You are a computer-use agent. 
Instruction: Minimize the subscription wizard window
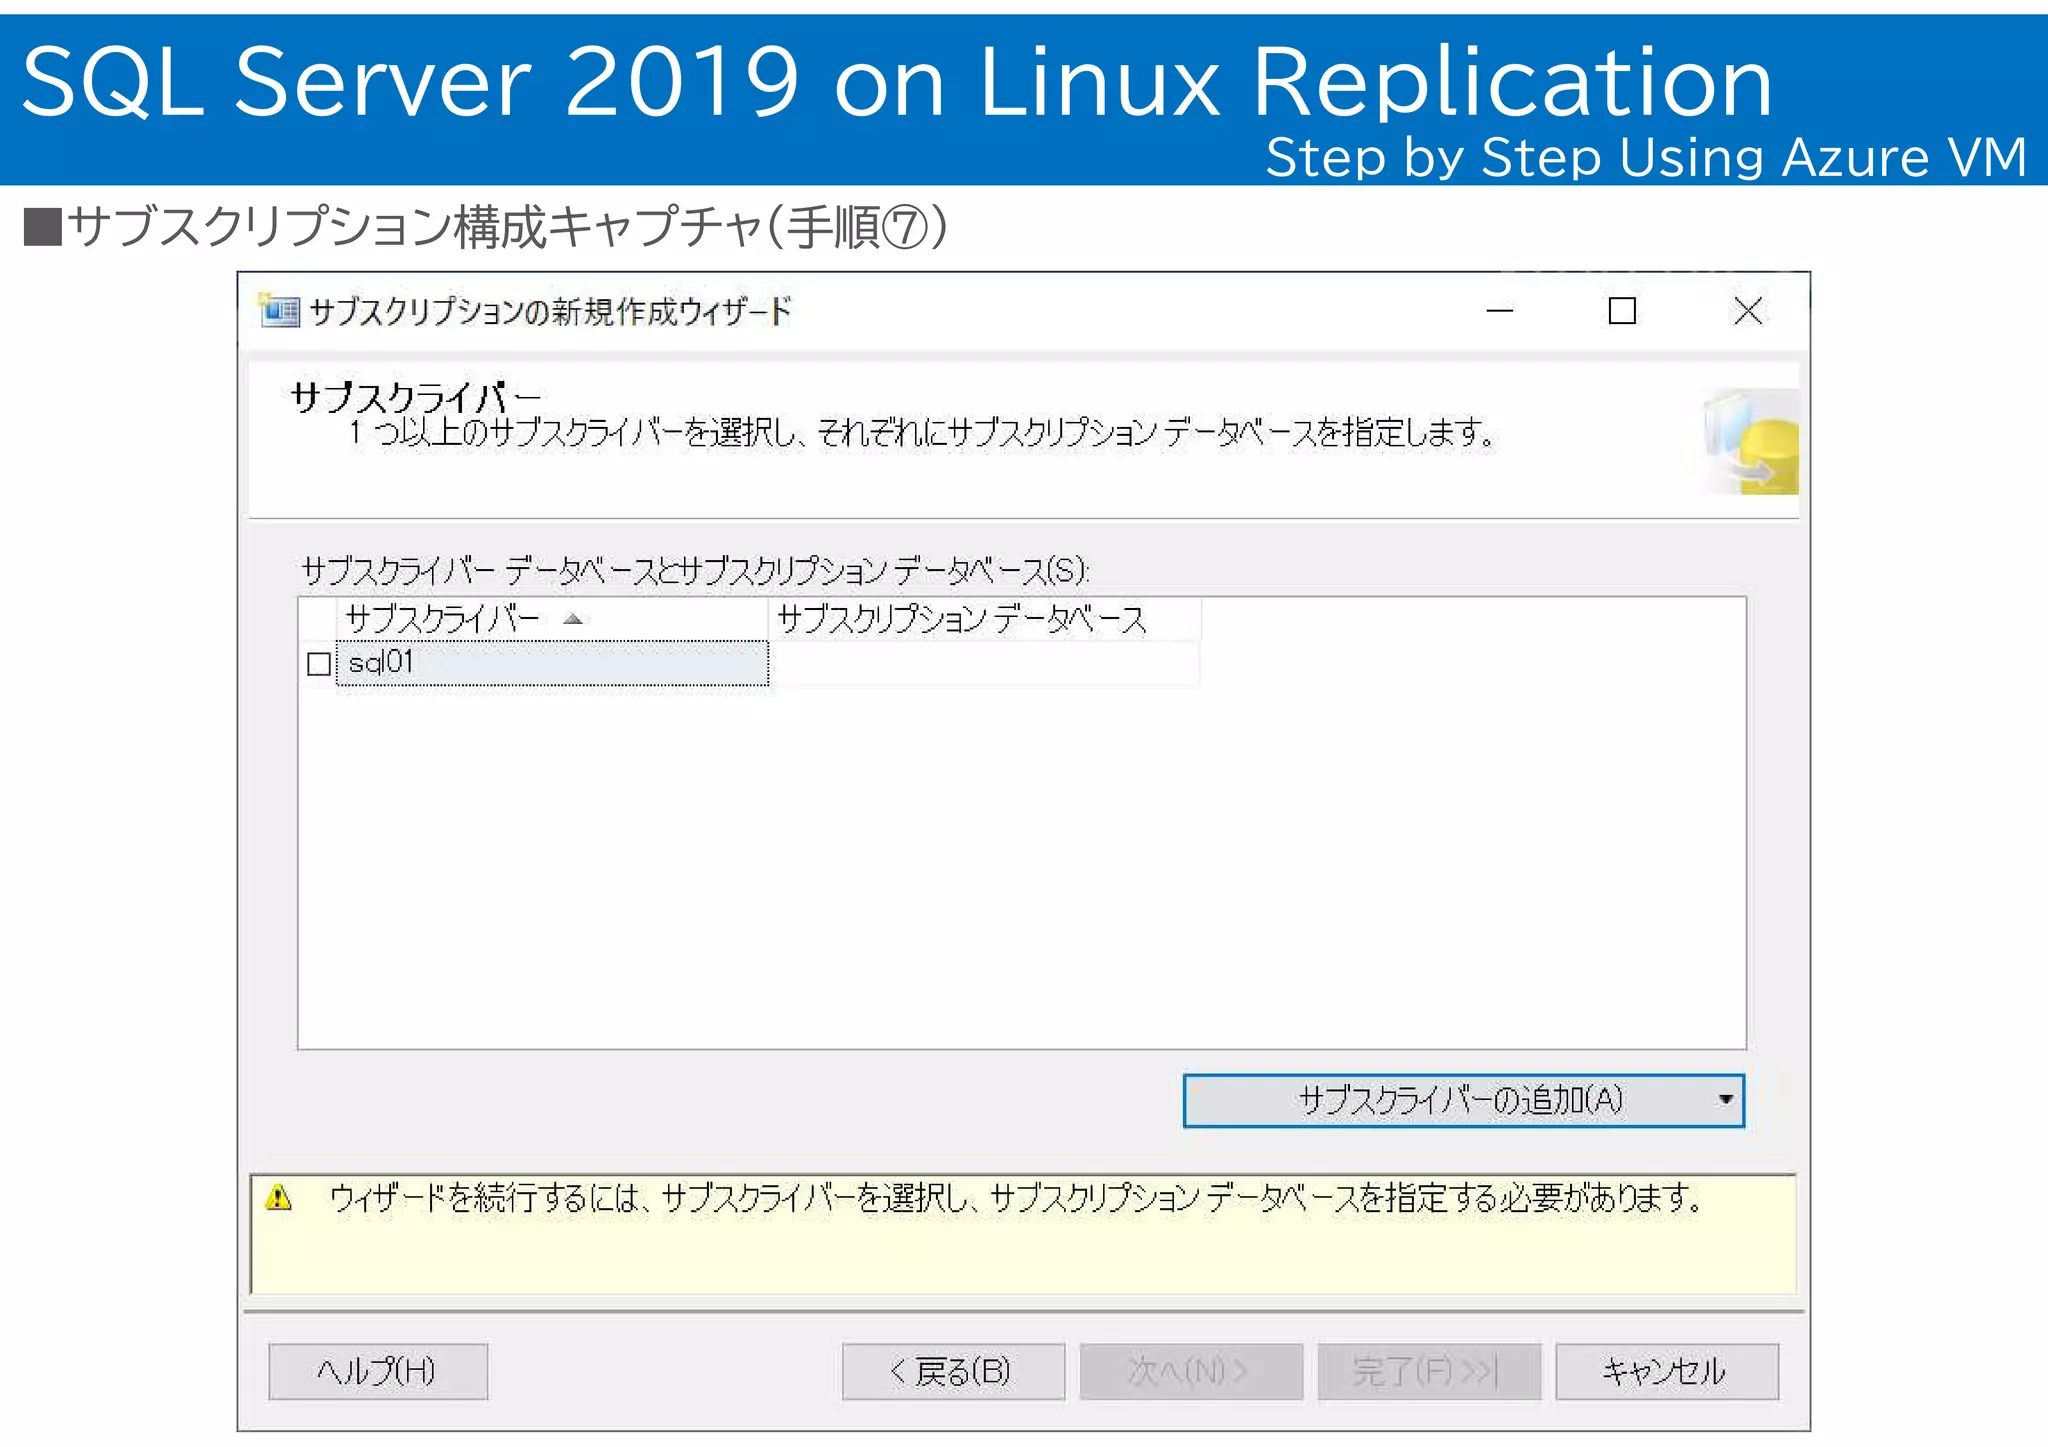[x=1499, y=311]
